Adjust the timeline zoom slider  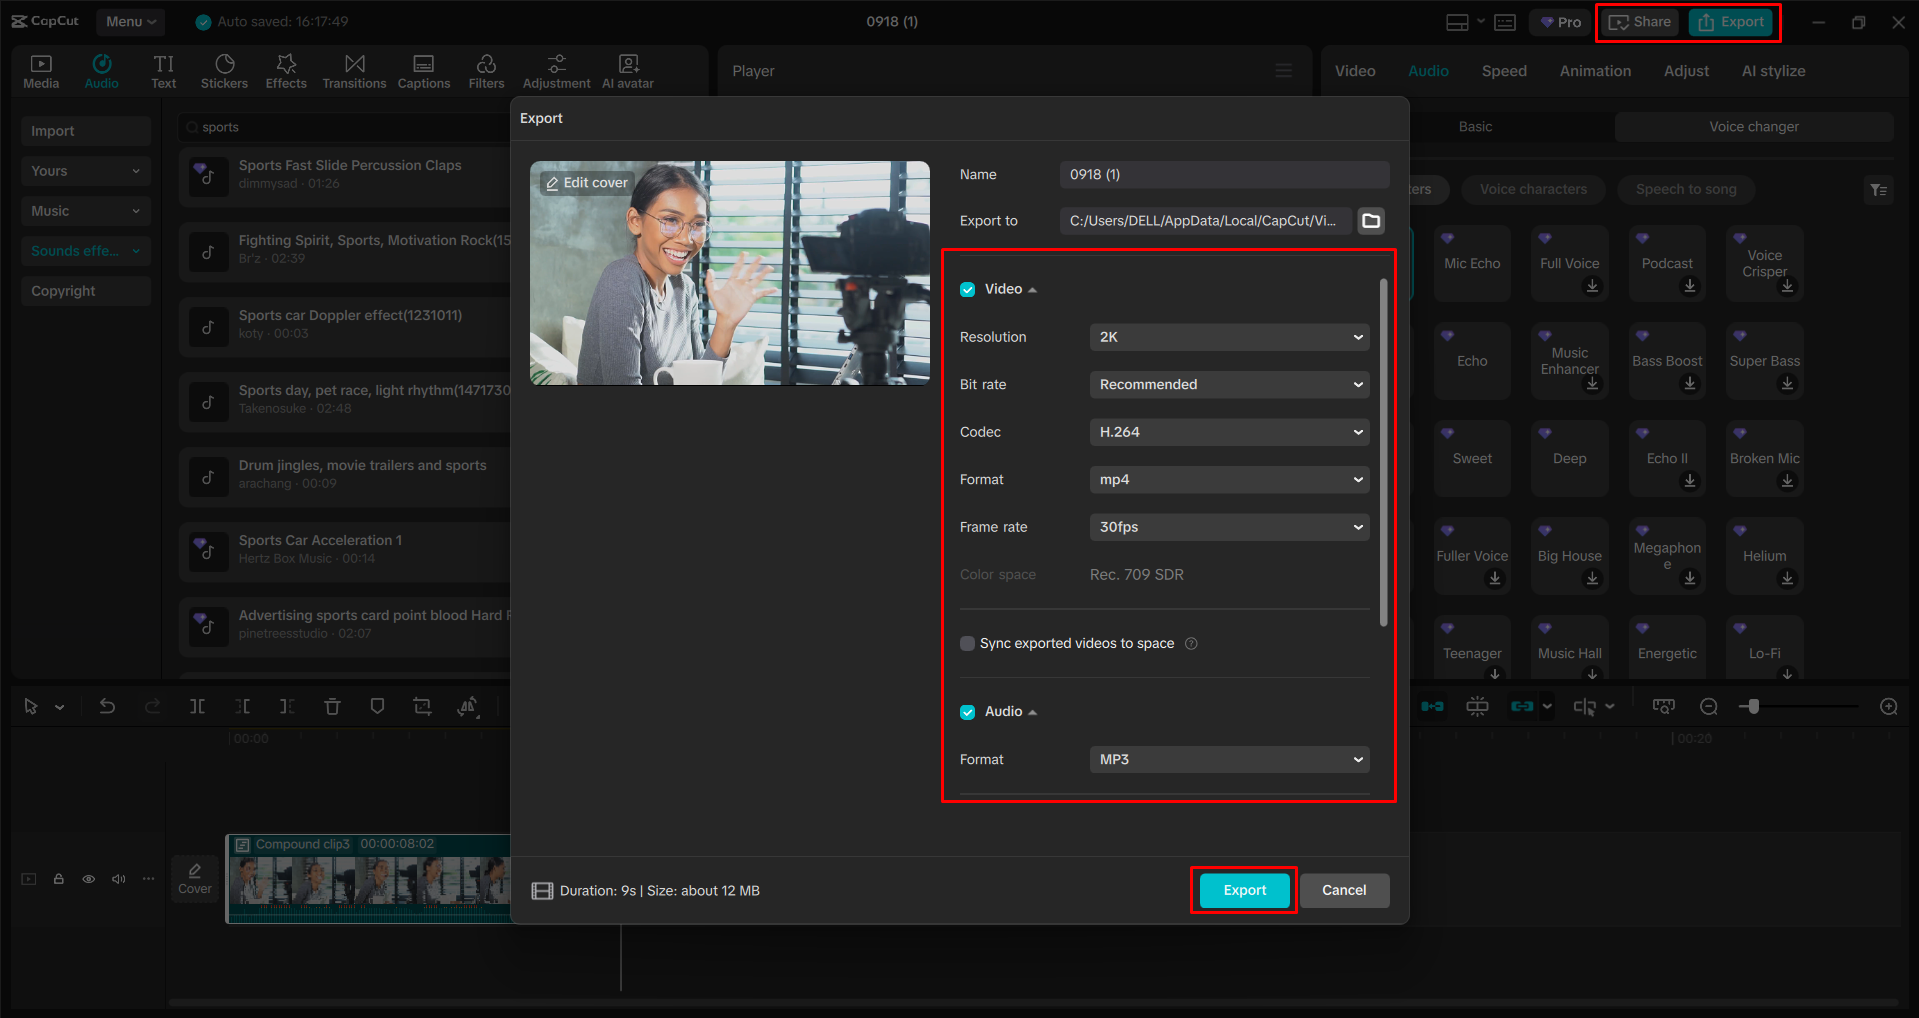[x=1751, y=706]
